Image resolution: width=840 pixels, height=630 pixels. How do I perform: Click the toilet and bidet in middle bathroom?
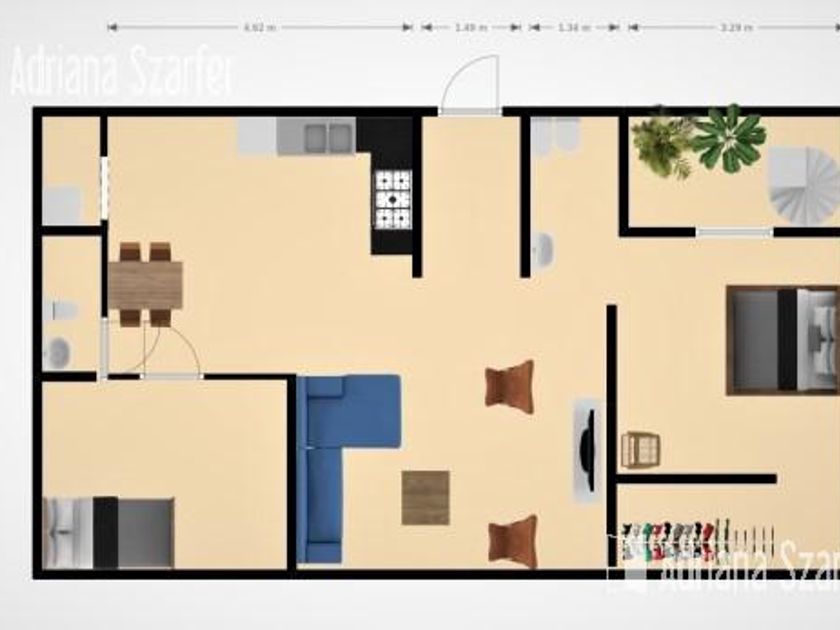555,136
